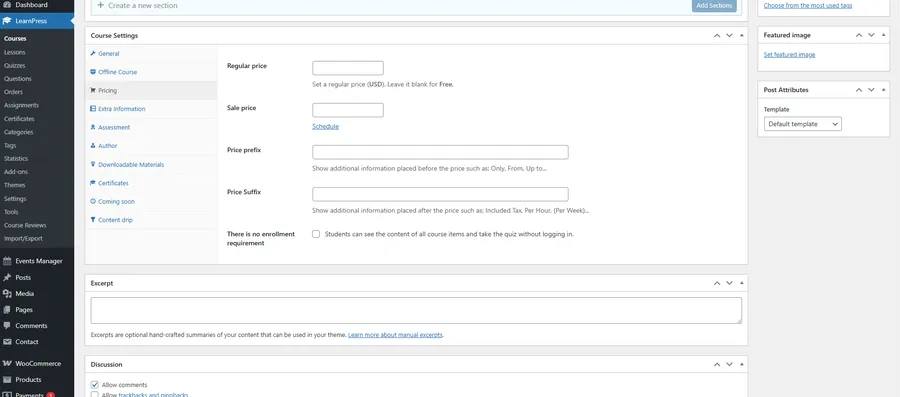Click the Sale price input field
Screen dimensions: 900x397
[x=348, y=110]
